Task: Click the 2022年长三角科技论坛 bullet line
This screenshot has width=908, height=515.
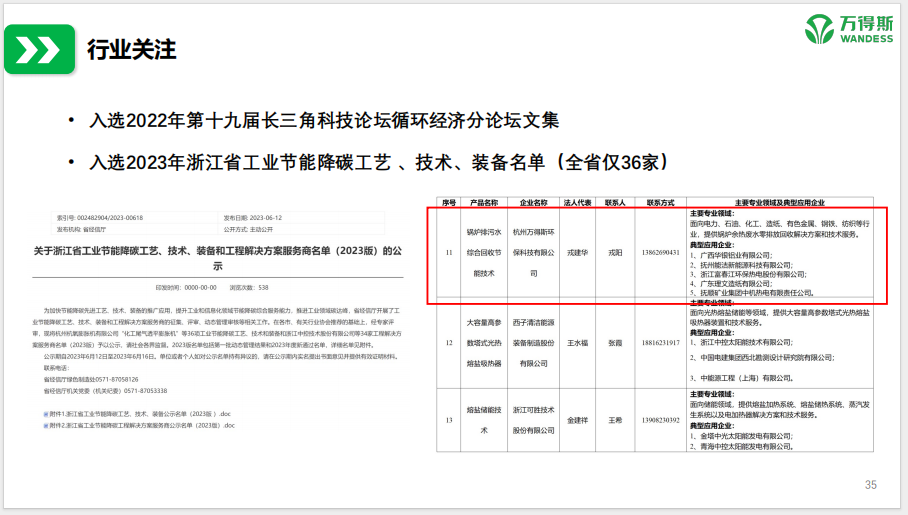Action: click(323, 121)
